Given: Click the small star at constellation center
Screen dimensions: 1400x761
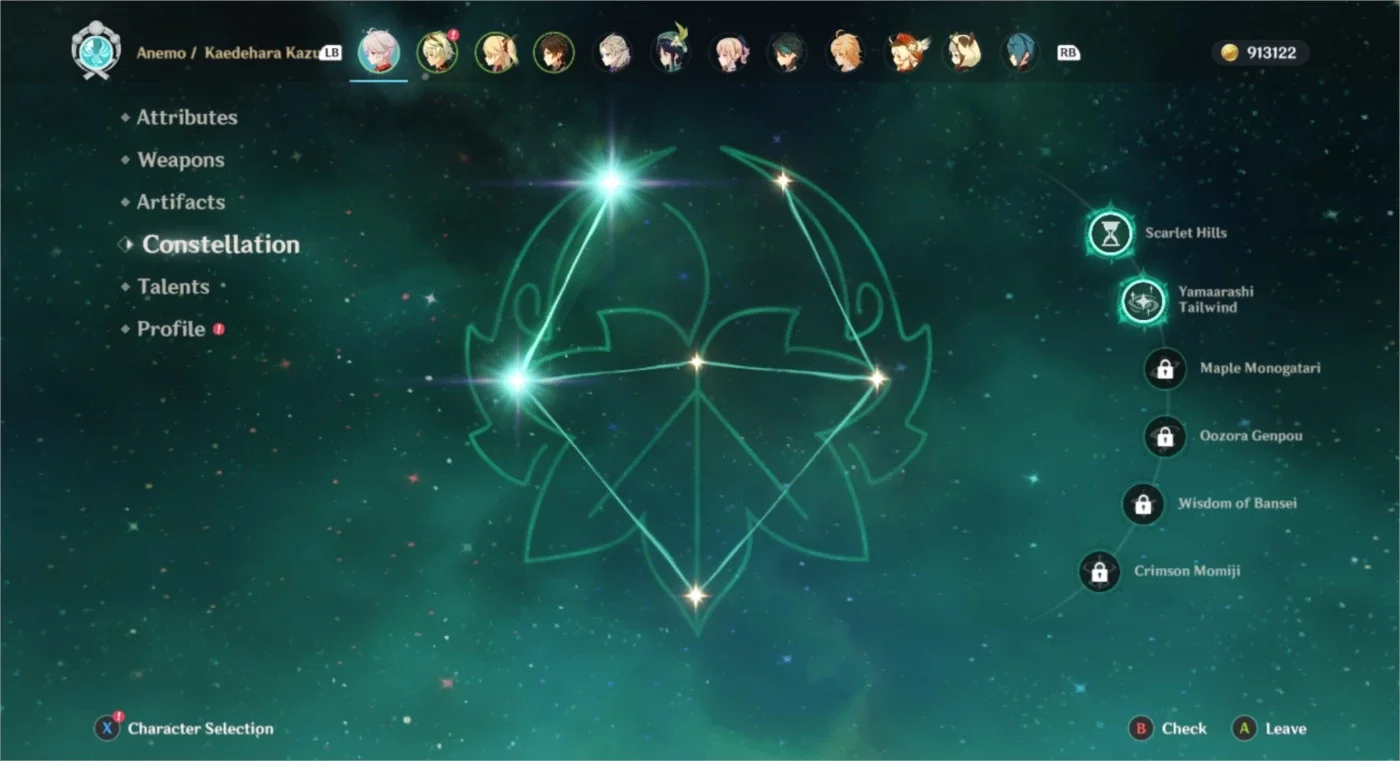Looking at the screenshot, I should click(696, 362).
